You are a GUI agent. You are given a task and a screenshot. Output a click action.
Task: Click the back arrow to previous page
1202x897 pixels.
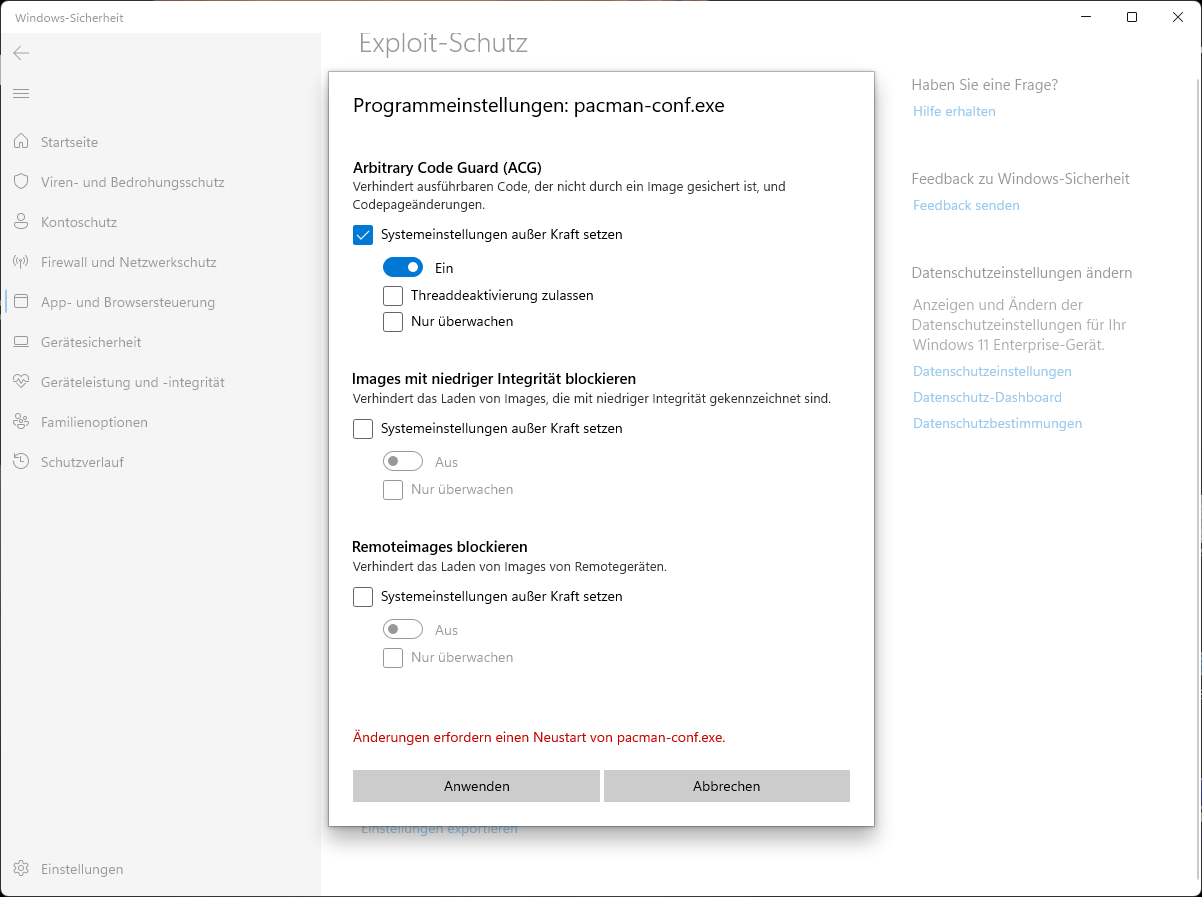tap(21, 53)
